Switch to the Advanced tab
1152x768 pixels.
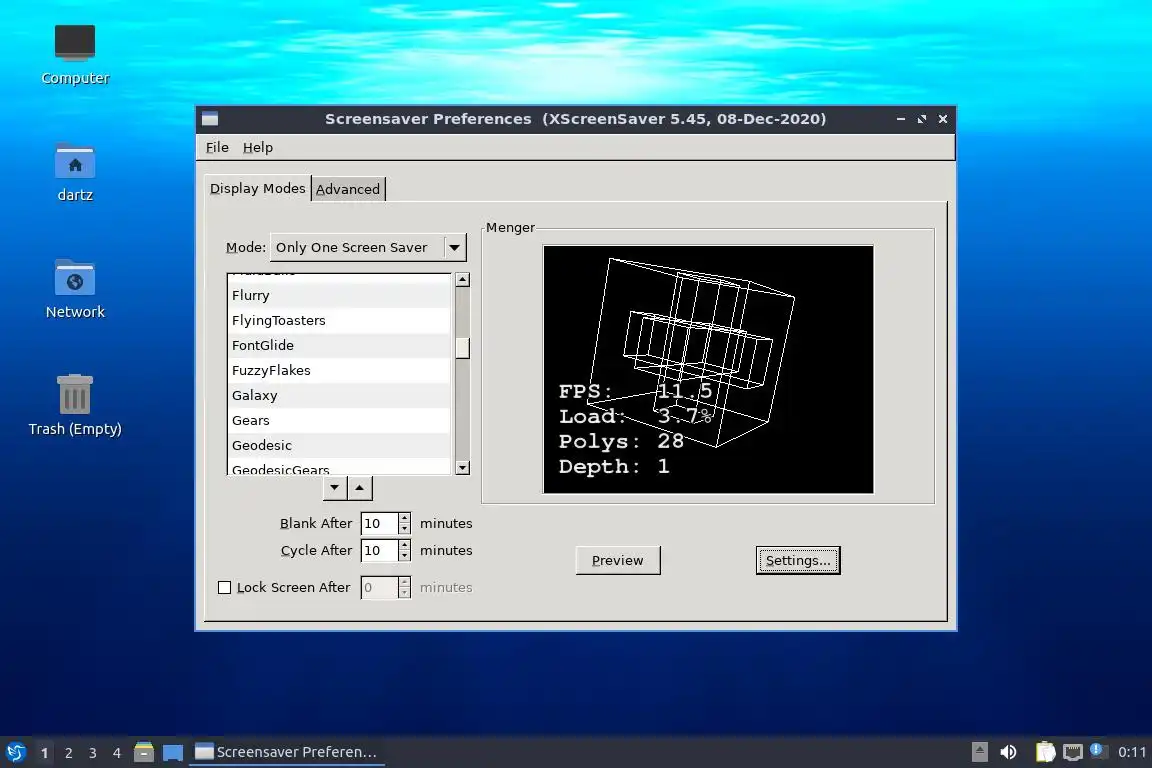point(348,189)
